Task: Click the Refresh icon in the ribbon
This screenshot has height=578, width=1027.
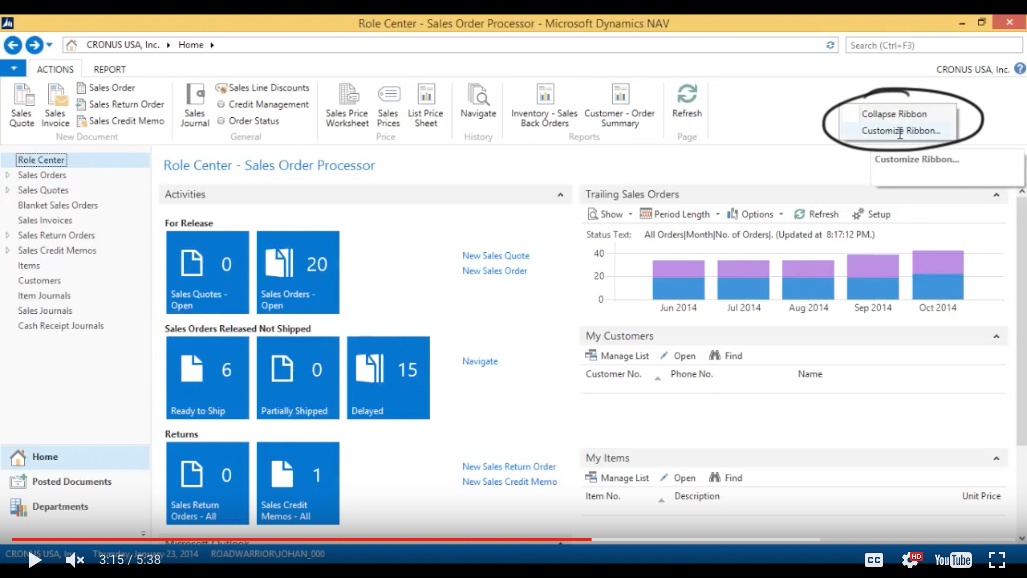Action: (687, 102)
